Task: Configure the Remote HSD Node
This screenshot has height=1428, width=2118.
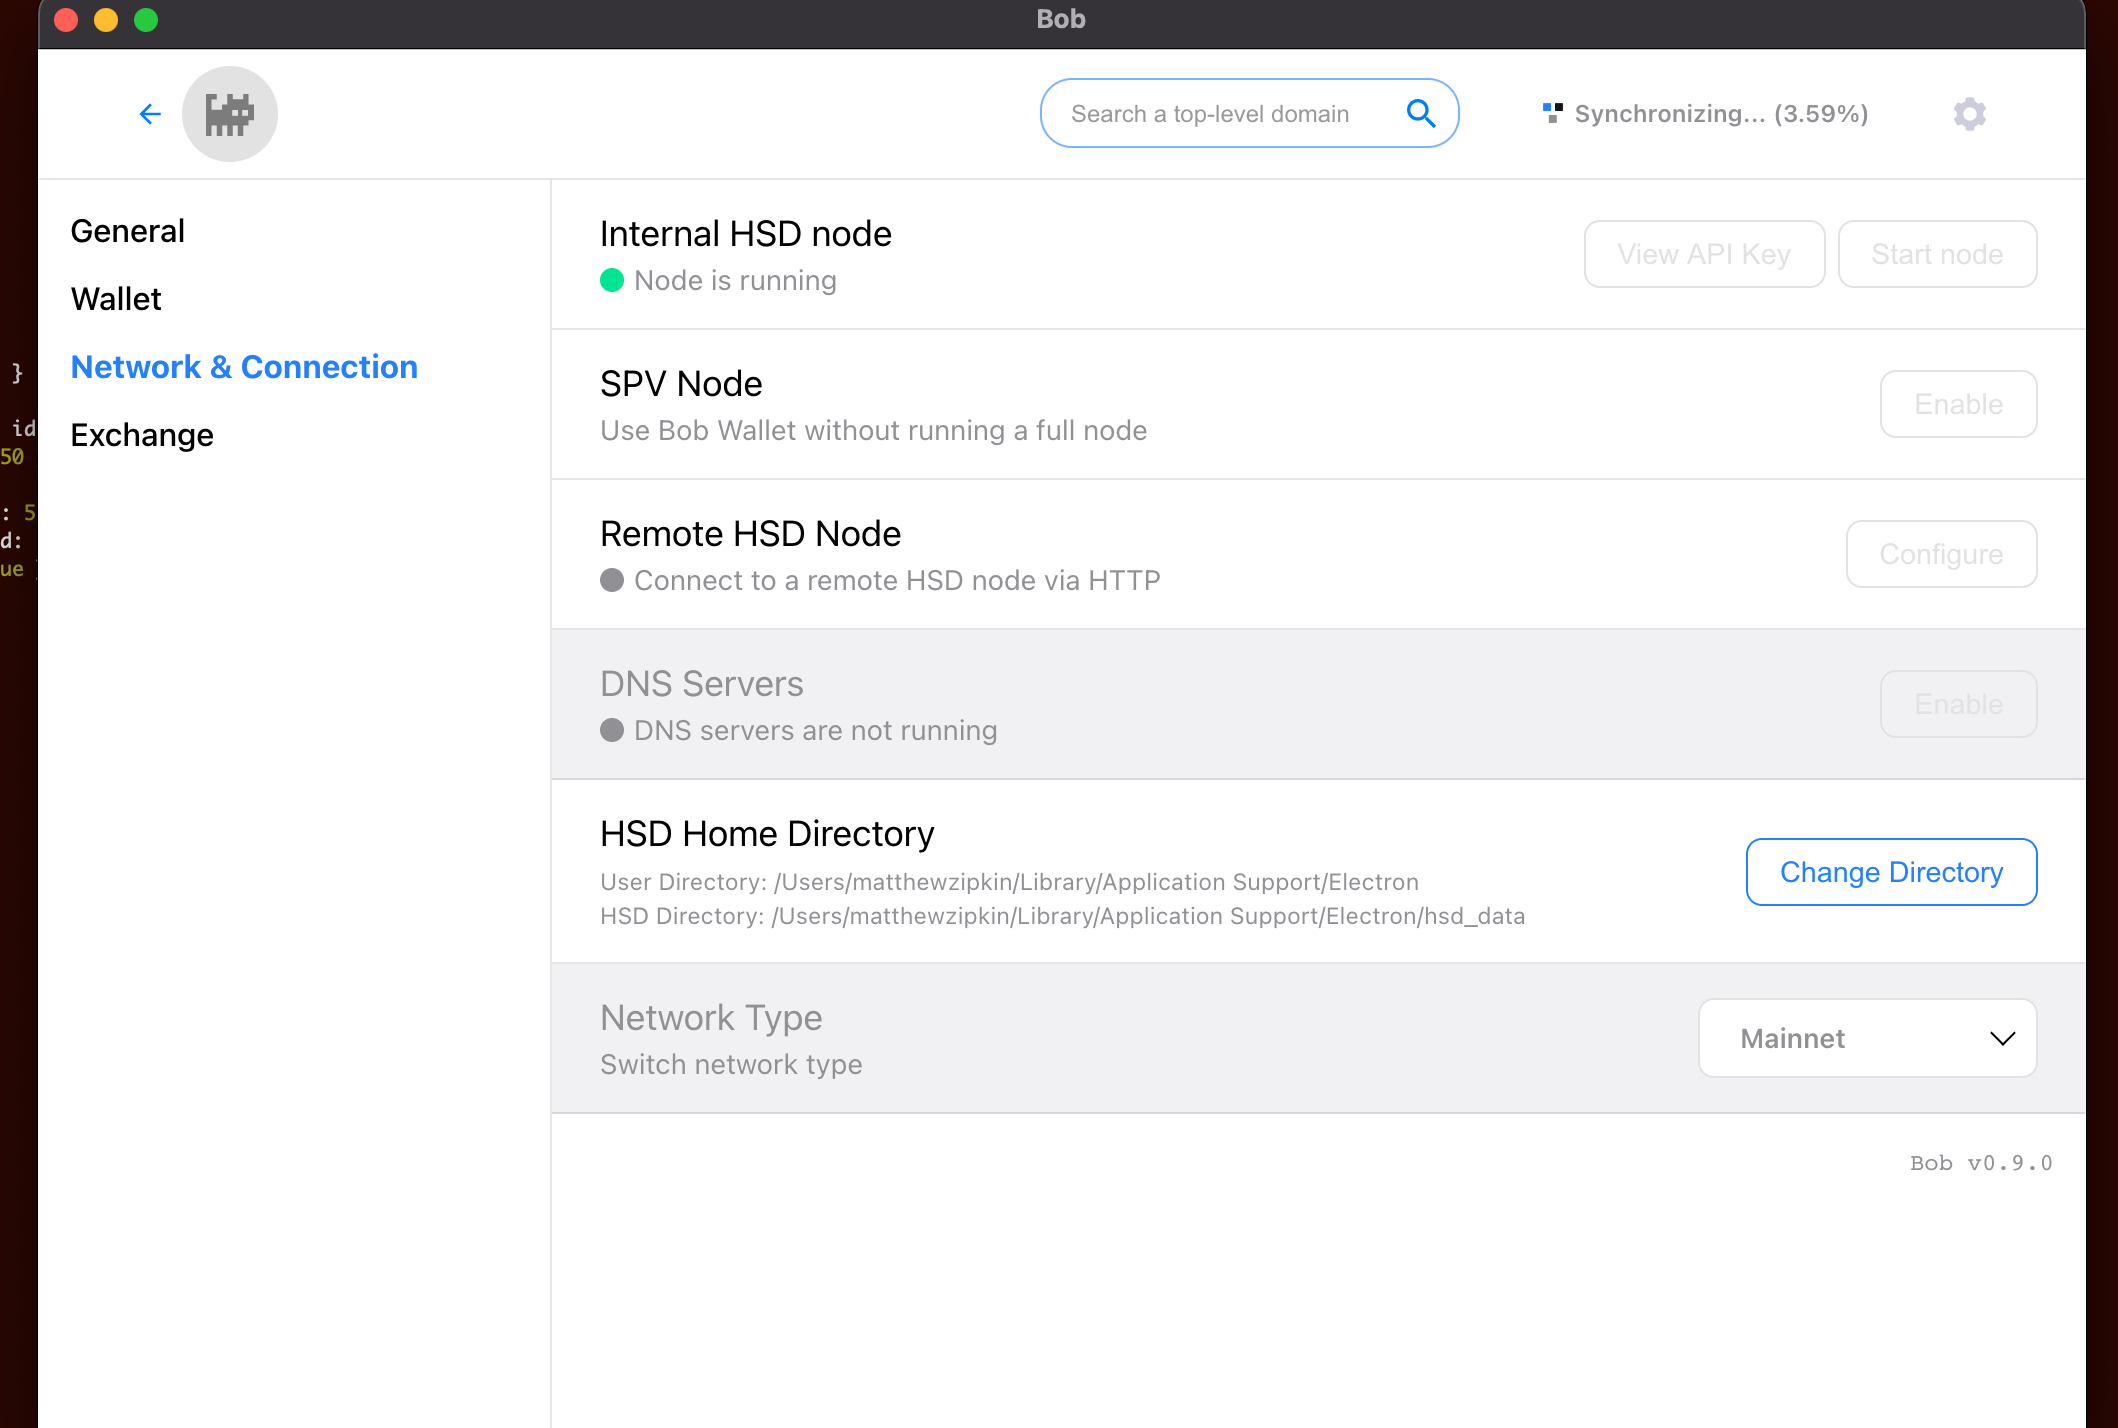Action: (x=1941, y=554)
